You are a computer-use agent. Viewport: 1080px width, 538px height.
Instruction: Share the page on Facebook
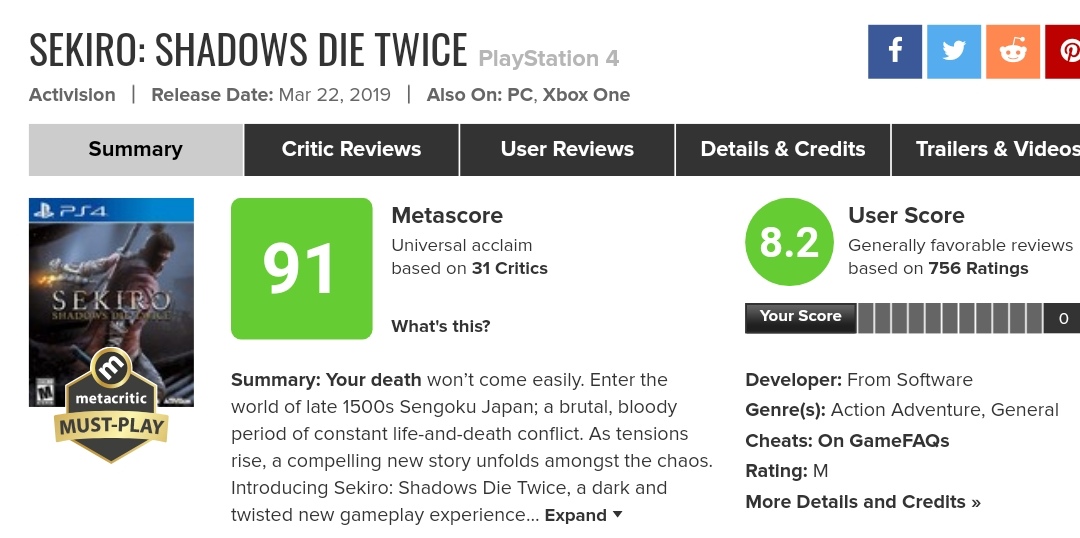895,51
